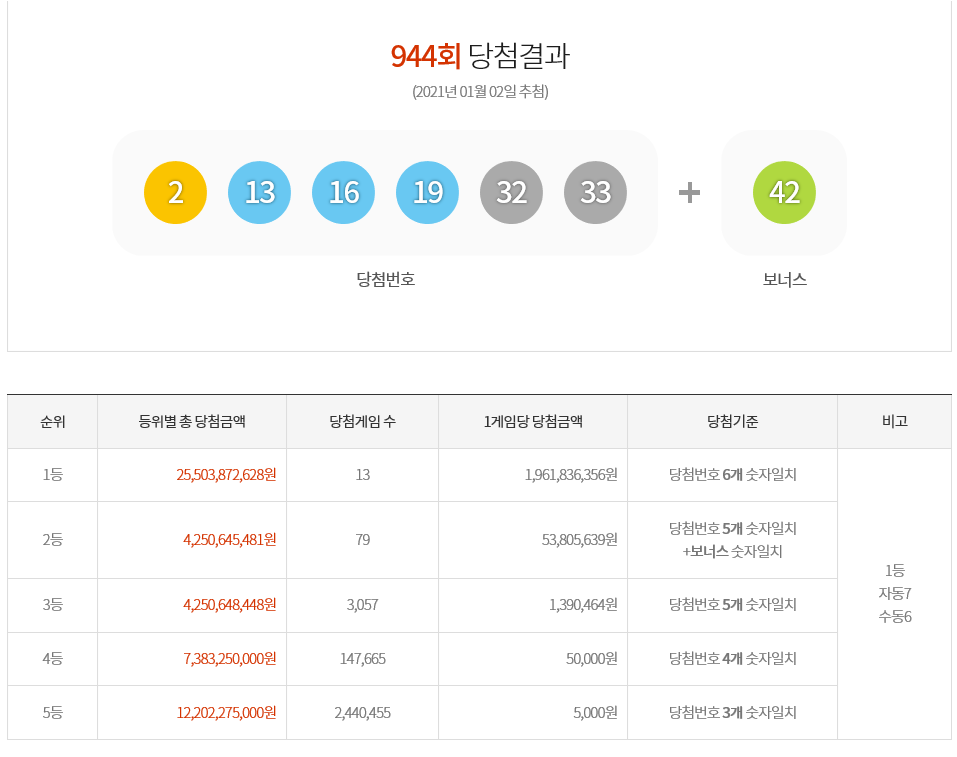Click the draw date text 2021년 01월 02일
The width and height of the screenshot is (957, 757).
480,92
